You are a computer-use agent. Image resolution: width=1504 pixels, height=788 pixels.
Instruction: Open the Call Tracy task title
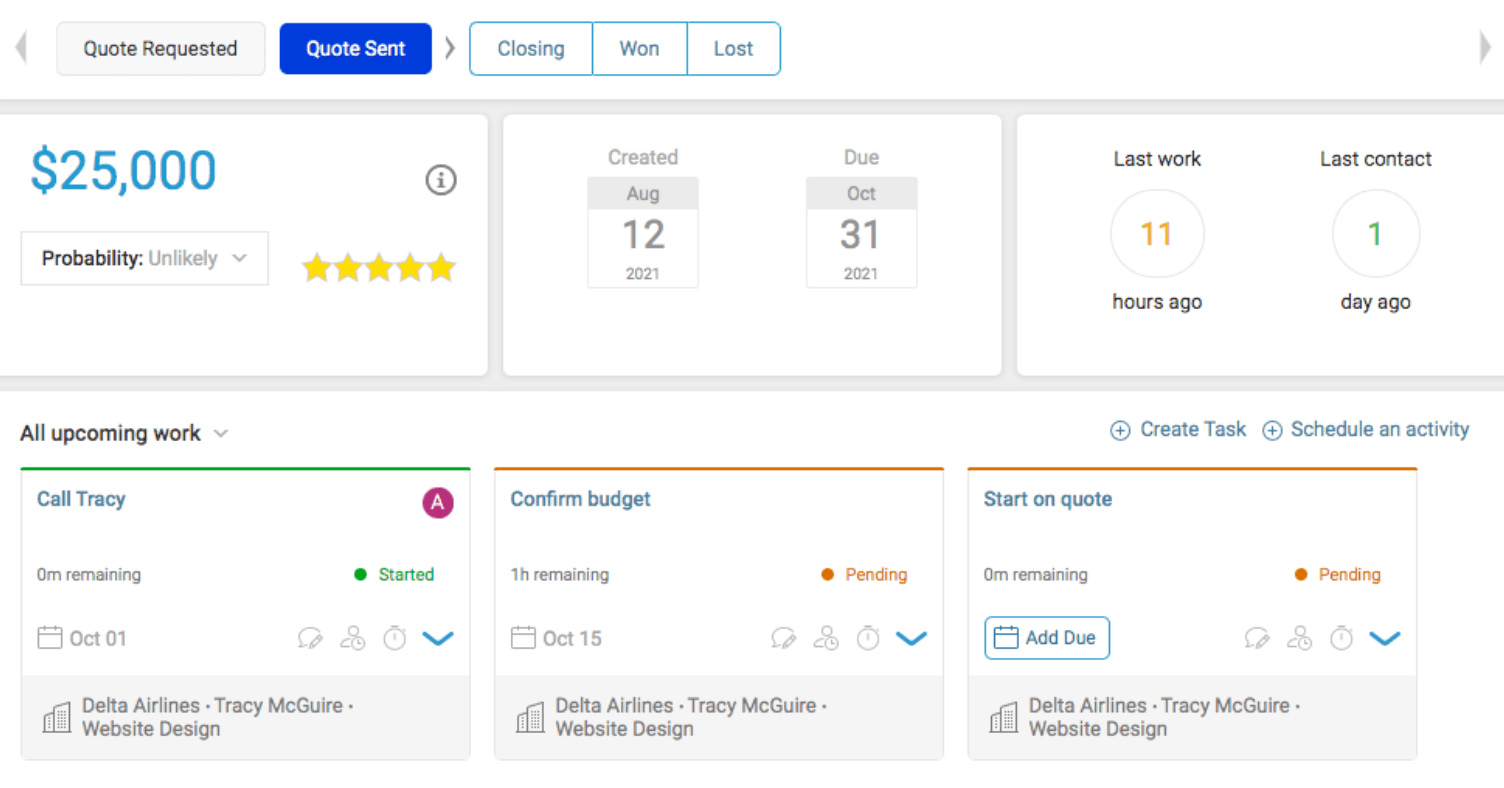click(x=81, y=499)
